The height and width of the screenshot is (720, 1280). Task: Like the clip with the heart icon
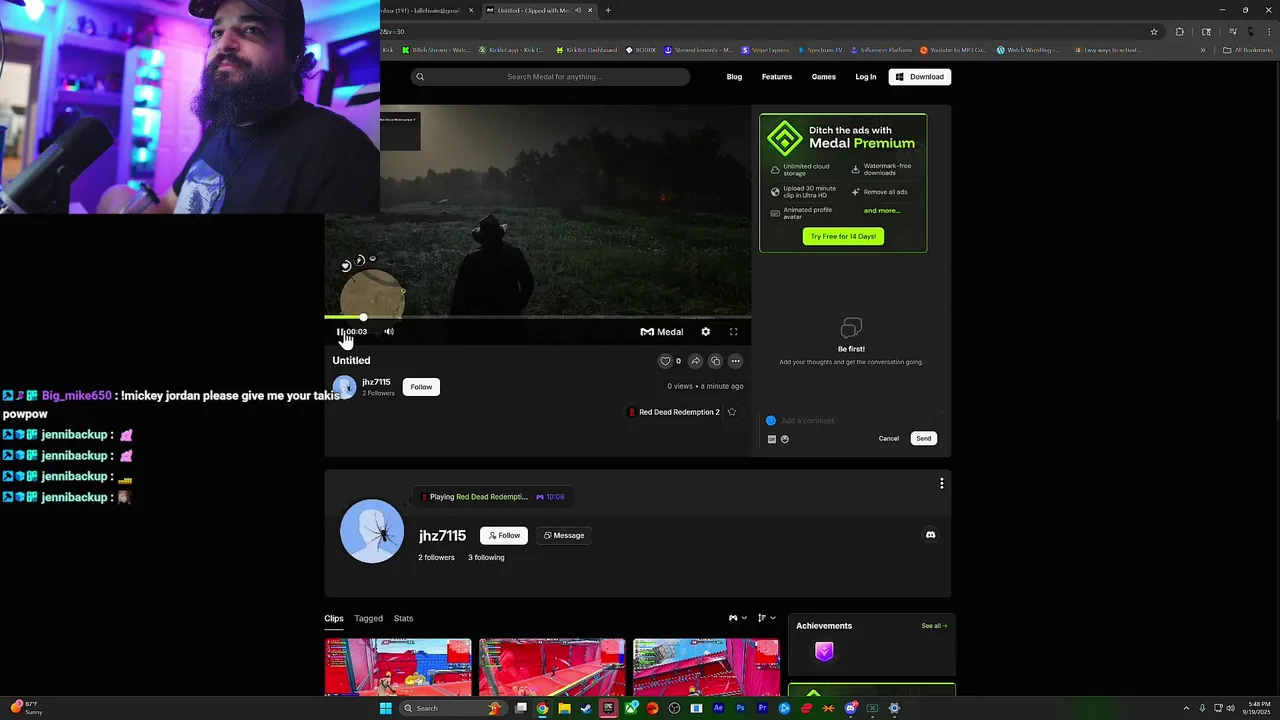[665, 361]
